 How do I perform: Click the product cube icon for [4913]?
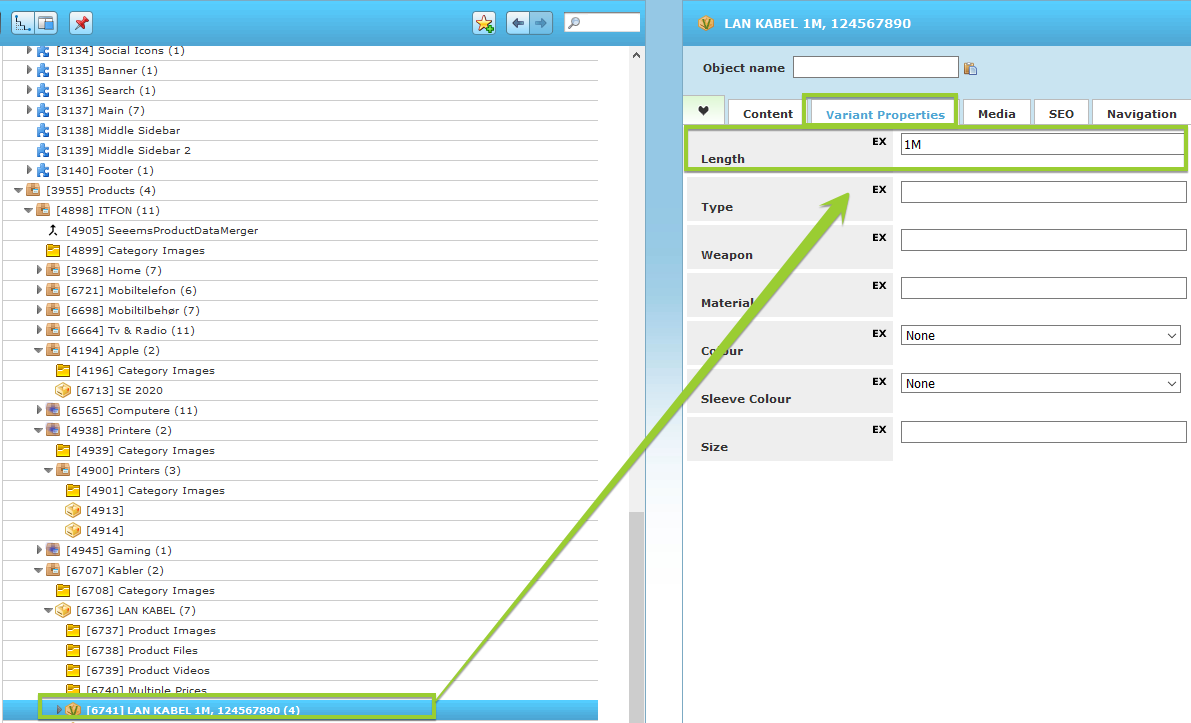(x=73, y=510)
